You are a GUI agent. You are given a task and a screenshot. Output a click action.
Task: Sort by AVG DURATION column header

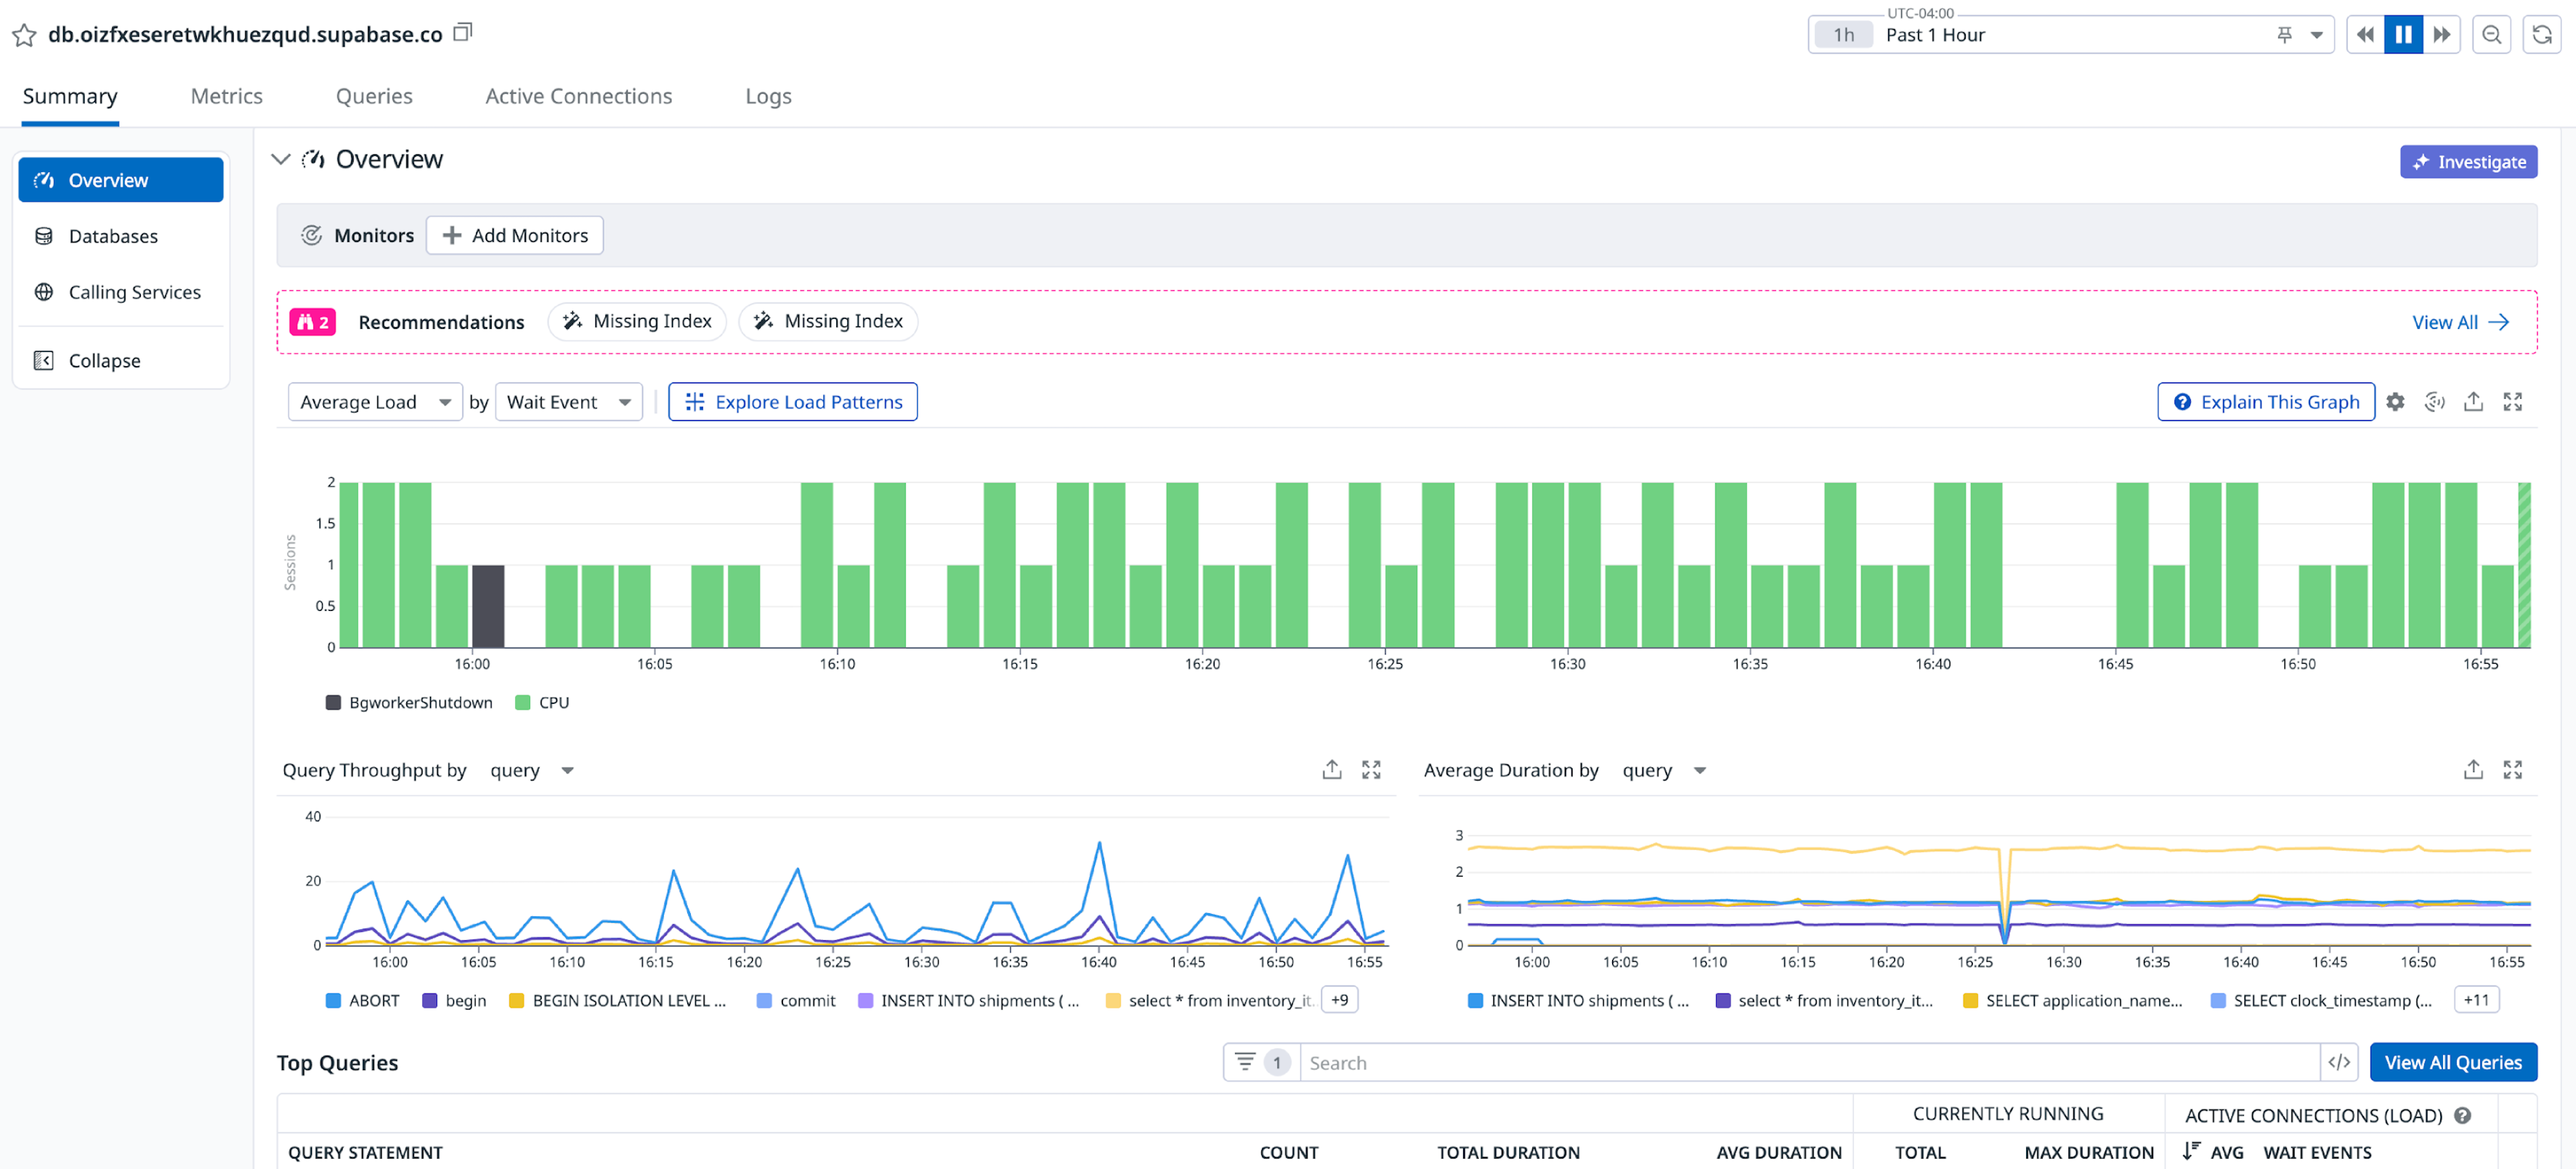1779,1152
